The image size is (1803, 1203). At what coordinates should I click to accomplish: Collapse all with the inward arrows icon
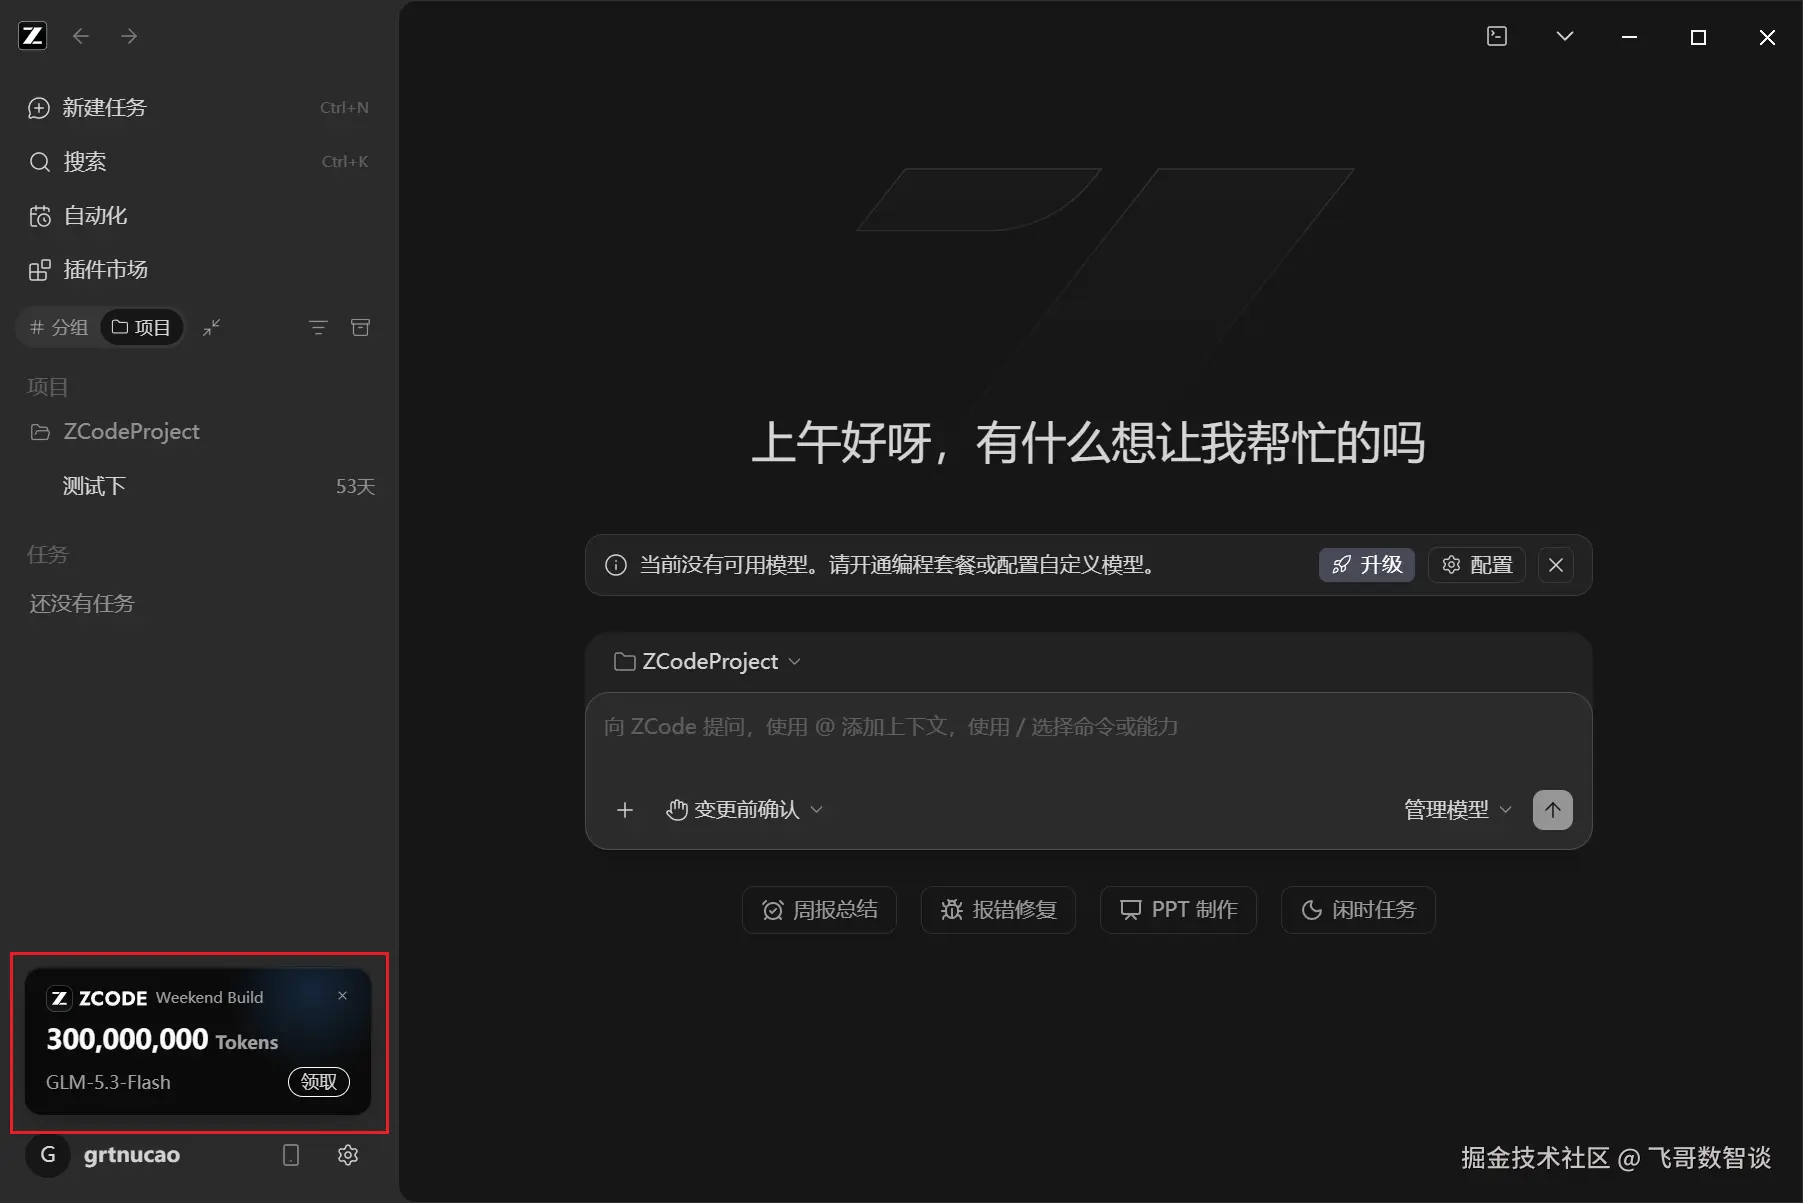pyautogui.click(x=211, y=327)
